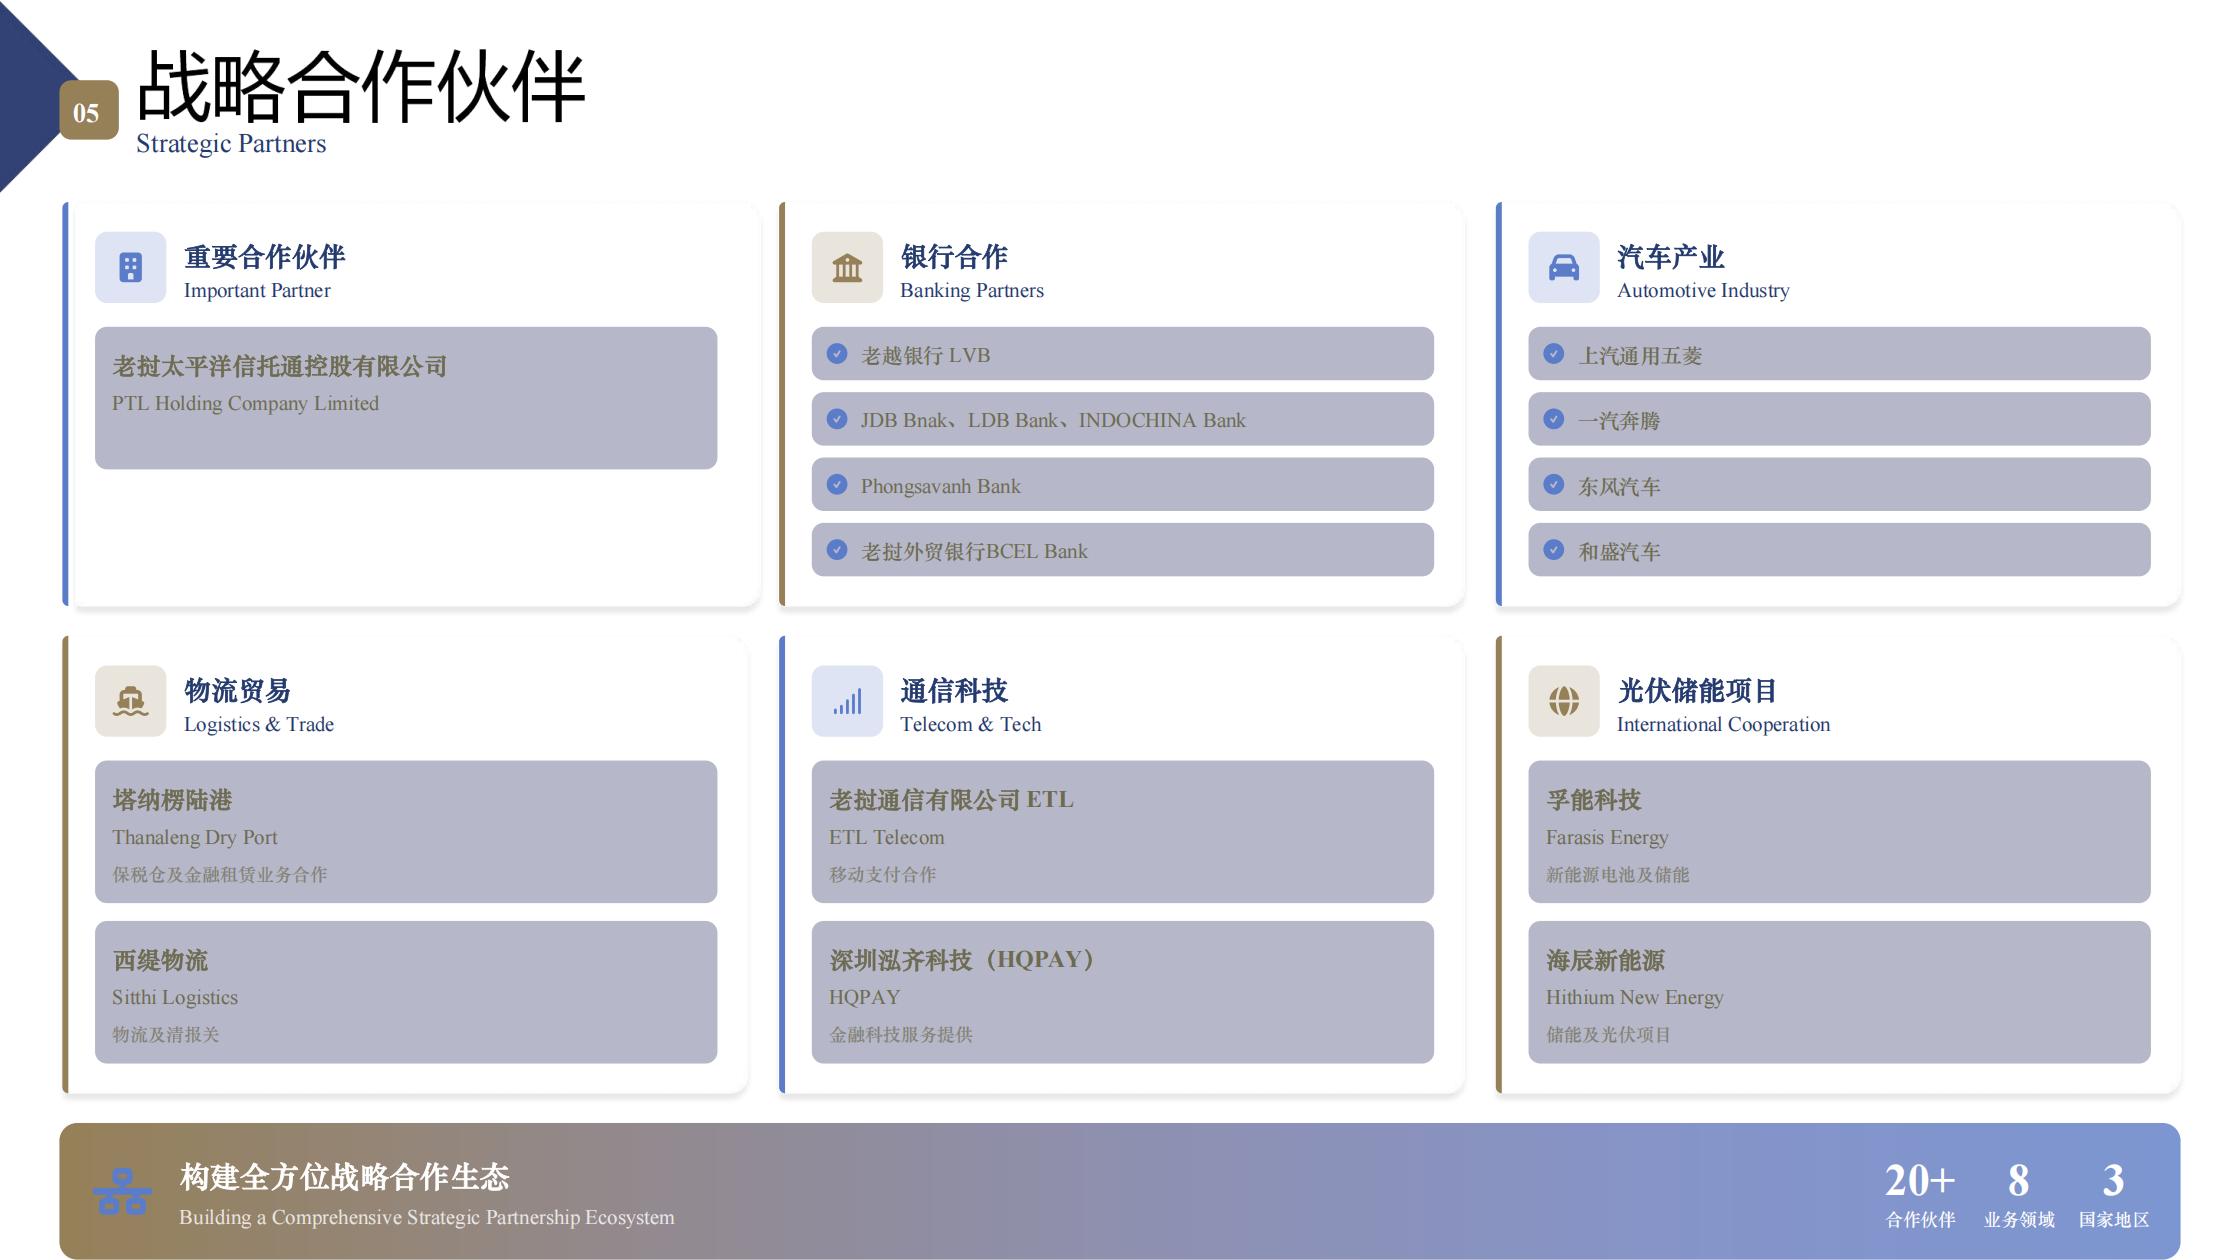Select the Important Partner label

(x=257, y=291)
